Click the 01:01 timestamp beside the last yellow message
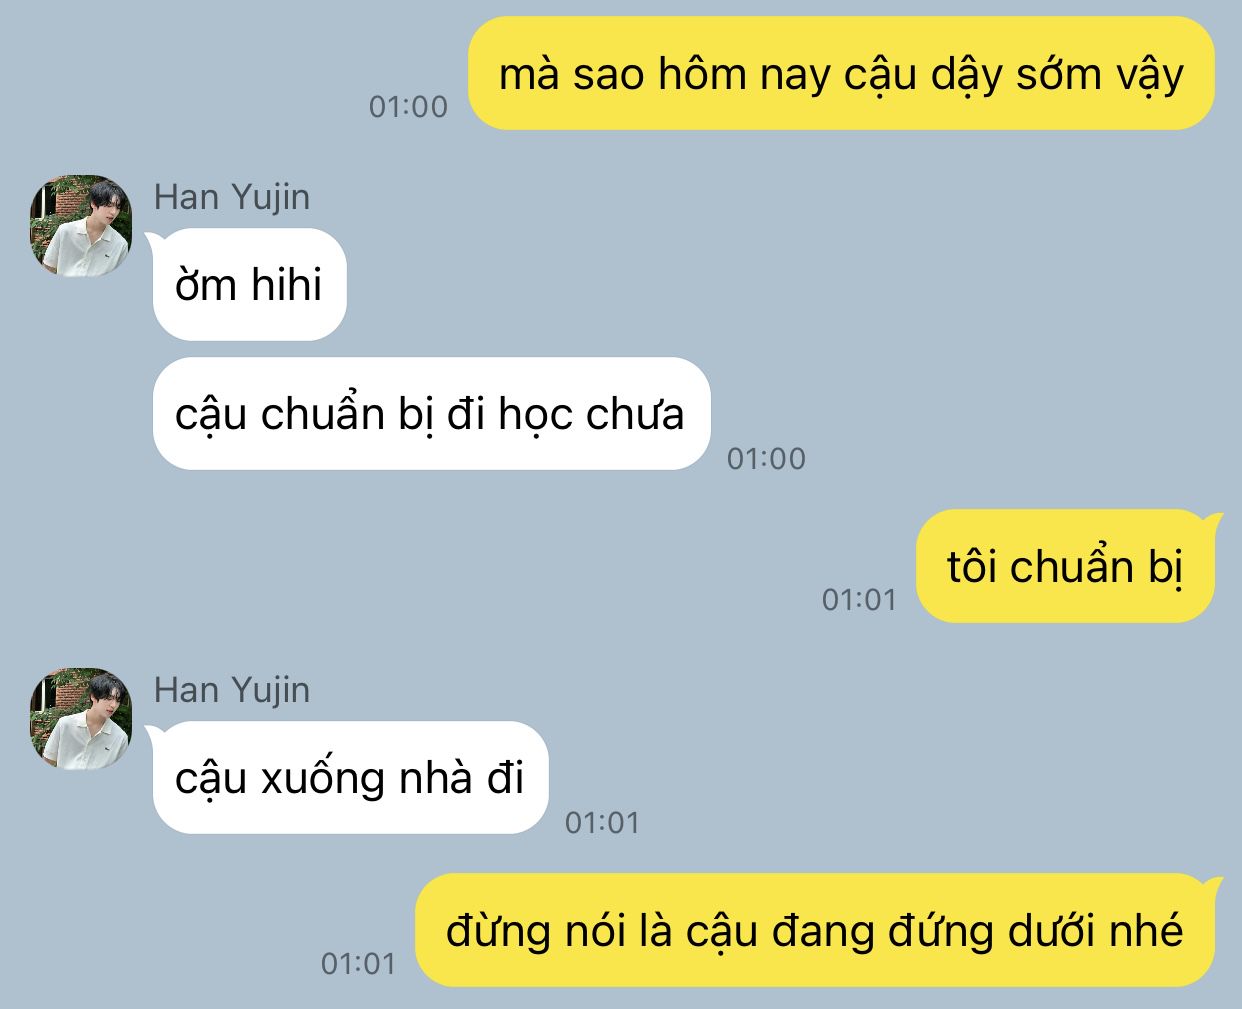This screenshot has height=1009, width=1242. point(358,963)
